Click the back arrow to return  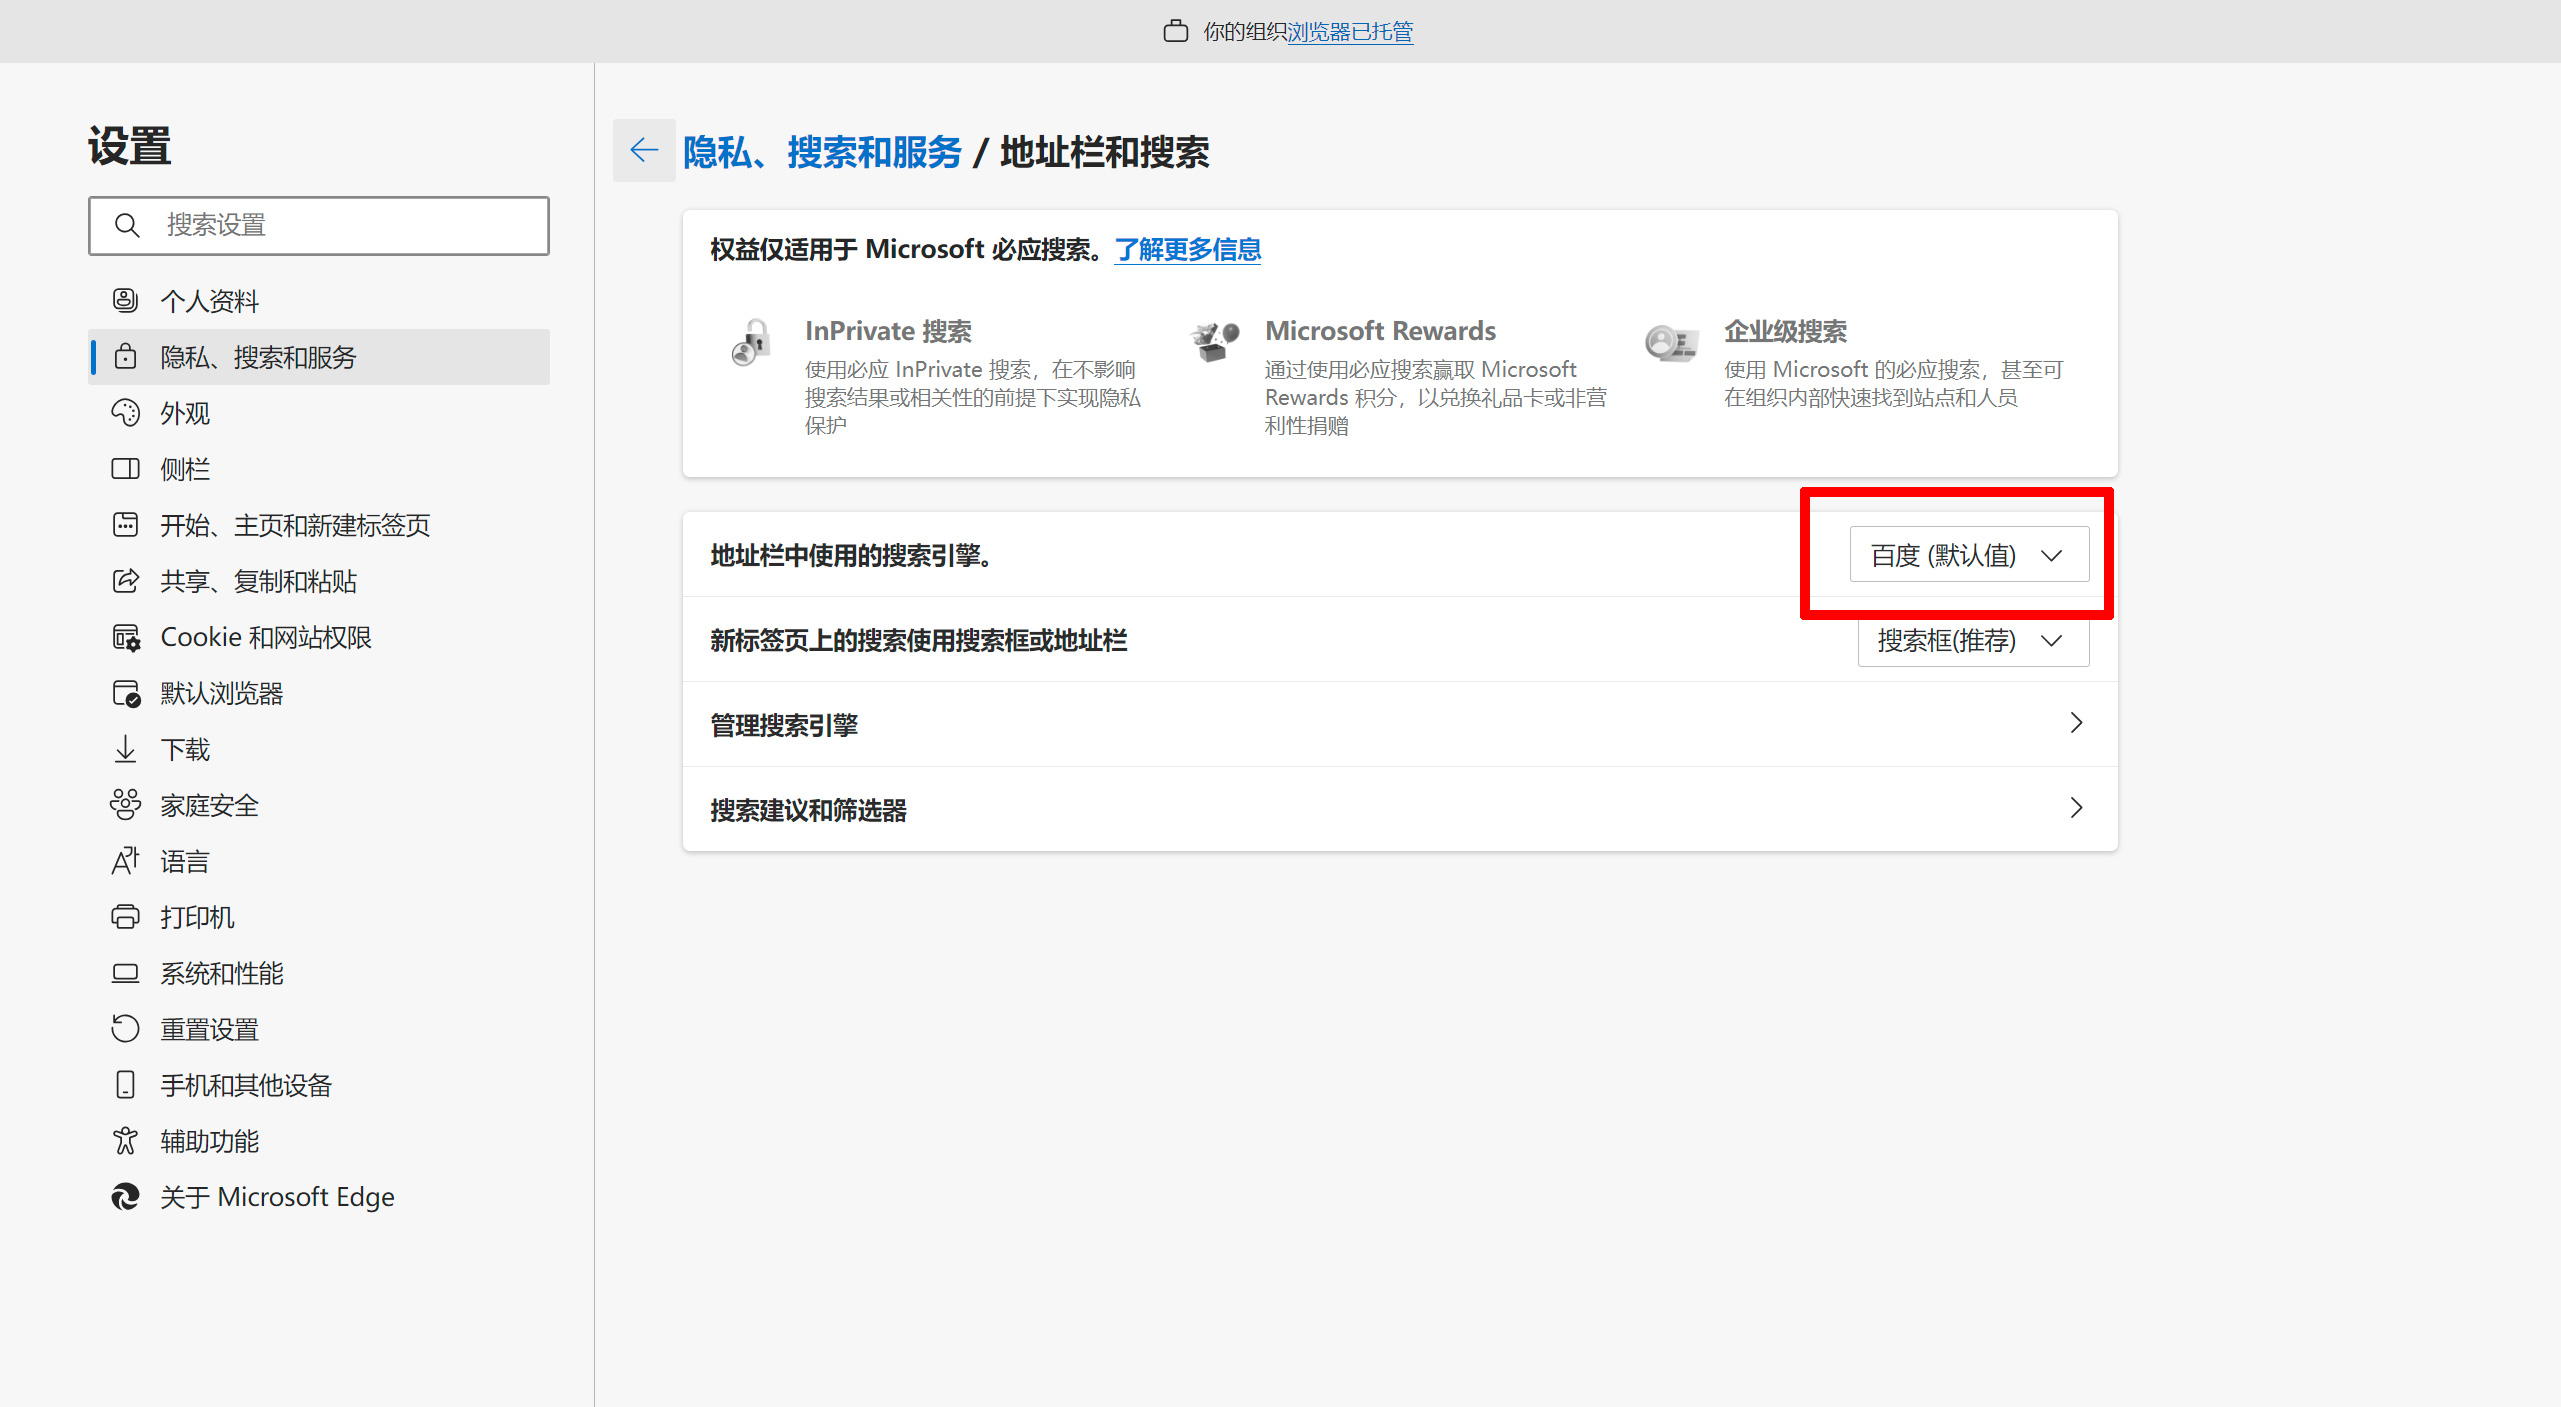(643, 150)
